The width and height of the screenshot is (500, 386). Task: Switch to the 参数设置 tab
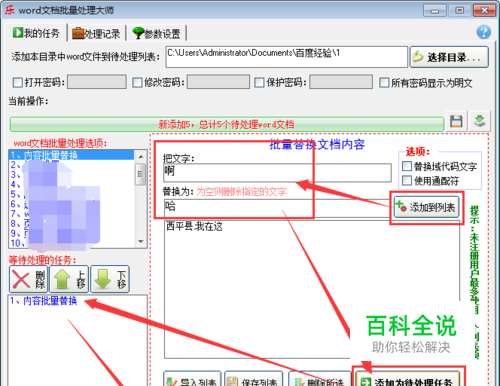tap(156, 33)
